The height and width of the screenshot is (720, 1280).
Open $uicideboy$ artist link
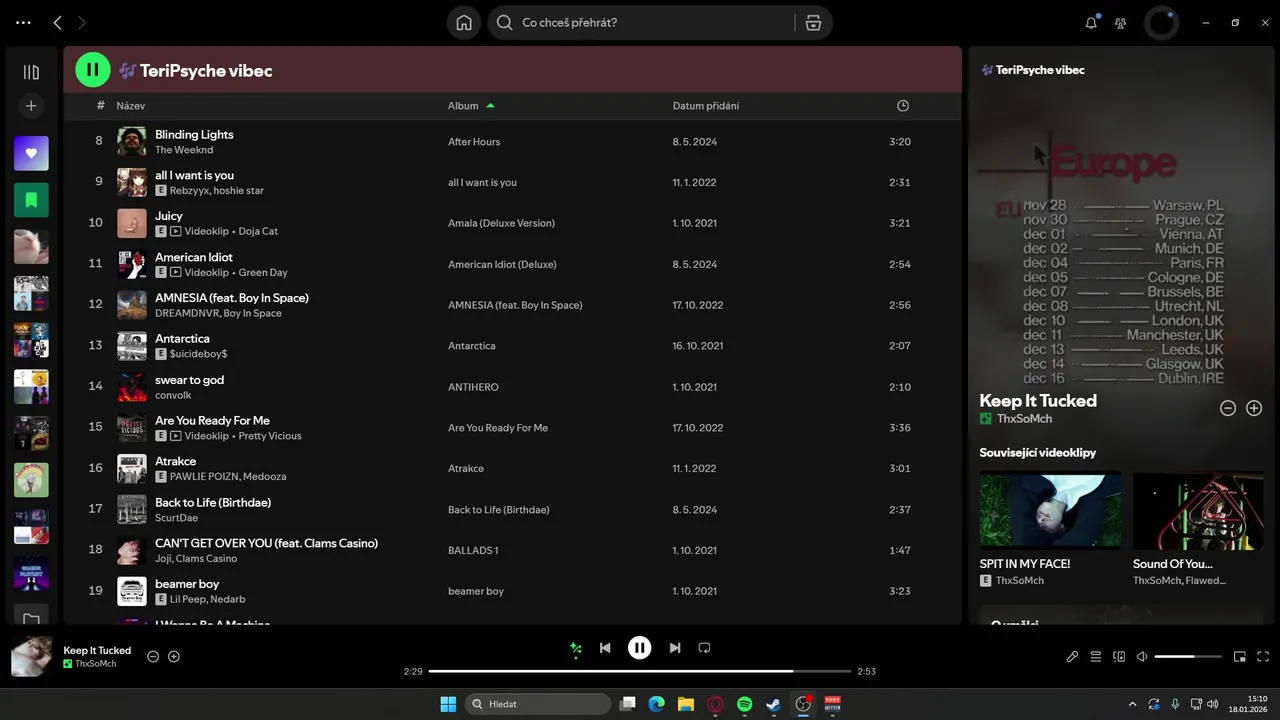click(198, 354)
